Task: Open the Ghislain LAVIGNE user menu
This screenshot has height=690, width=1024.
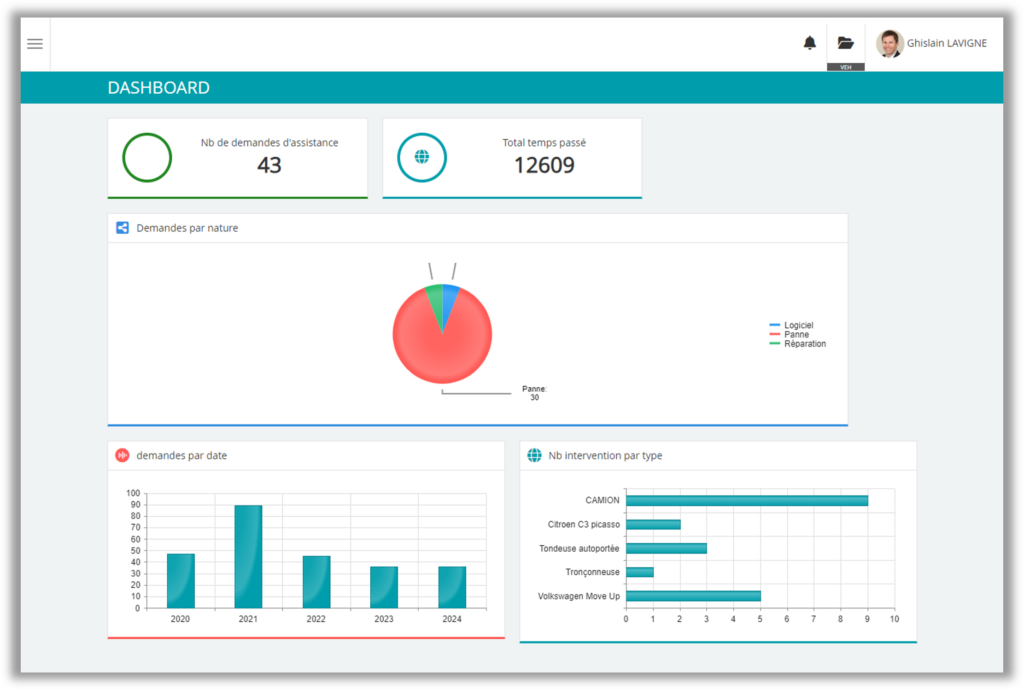Action: (946, 43)
